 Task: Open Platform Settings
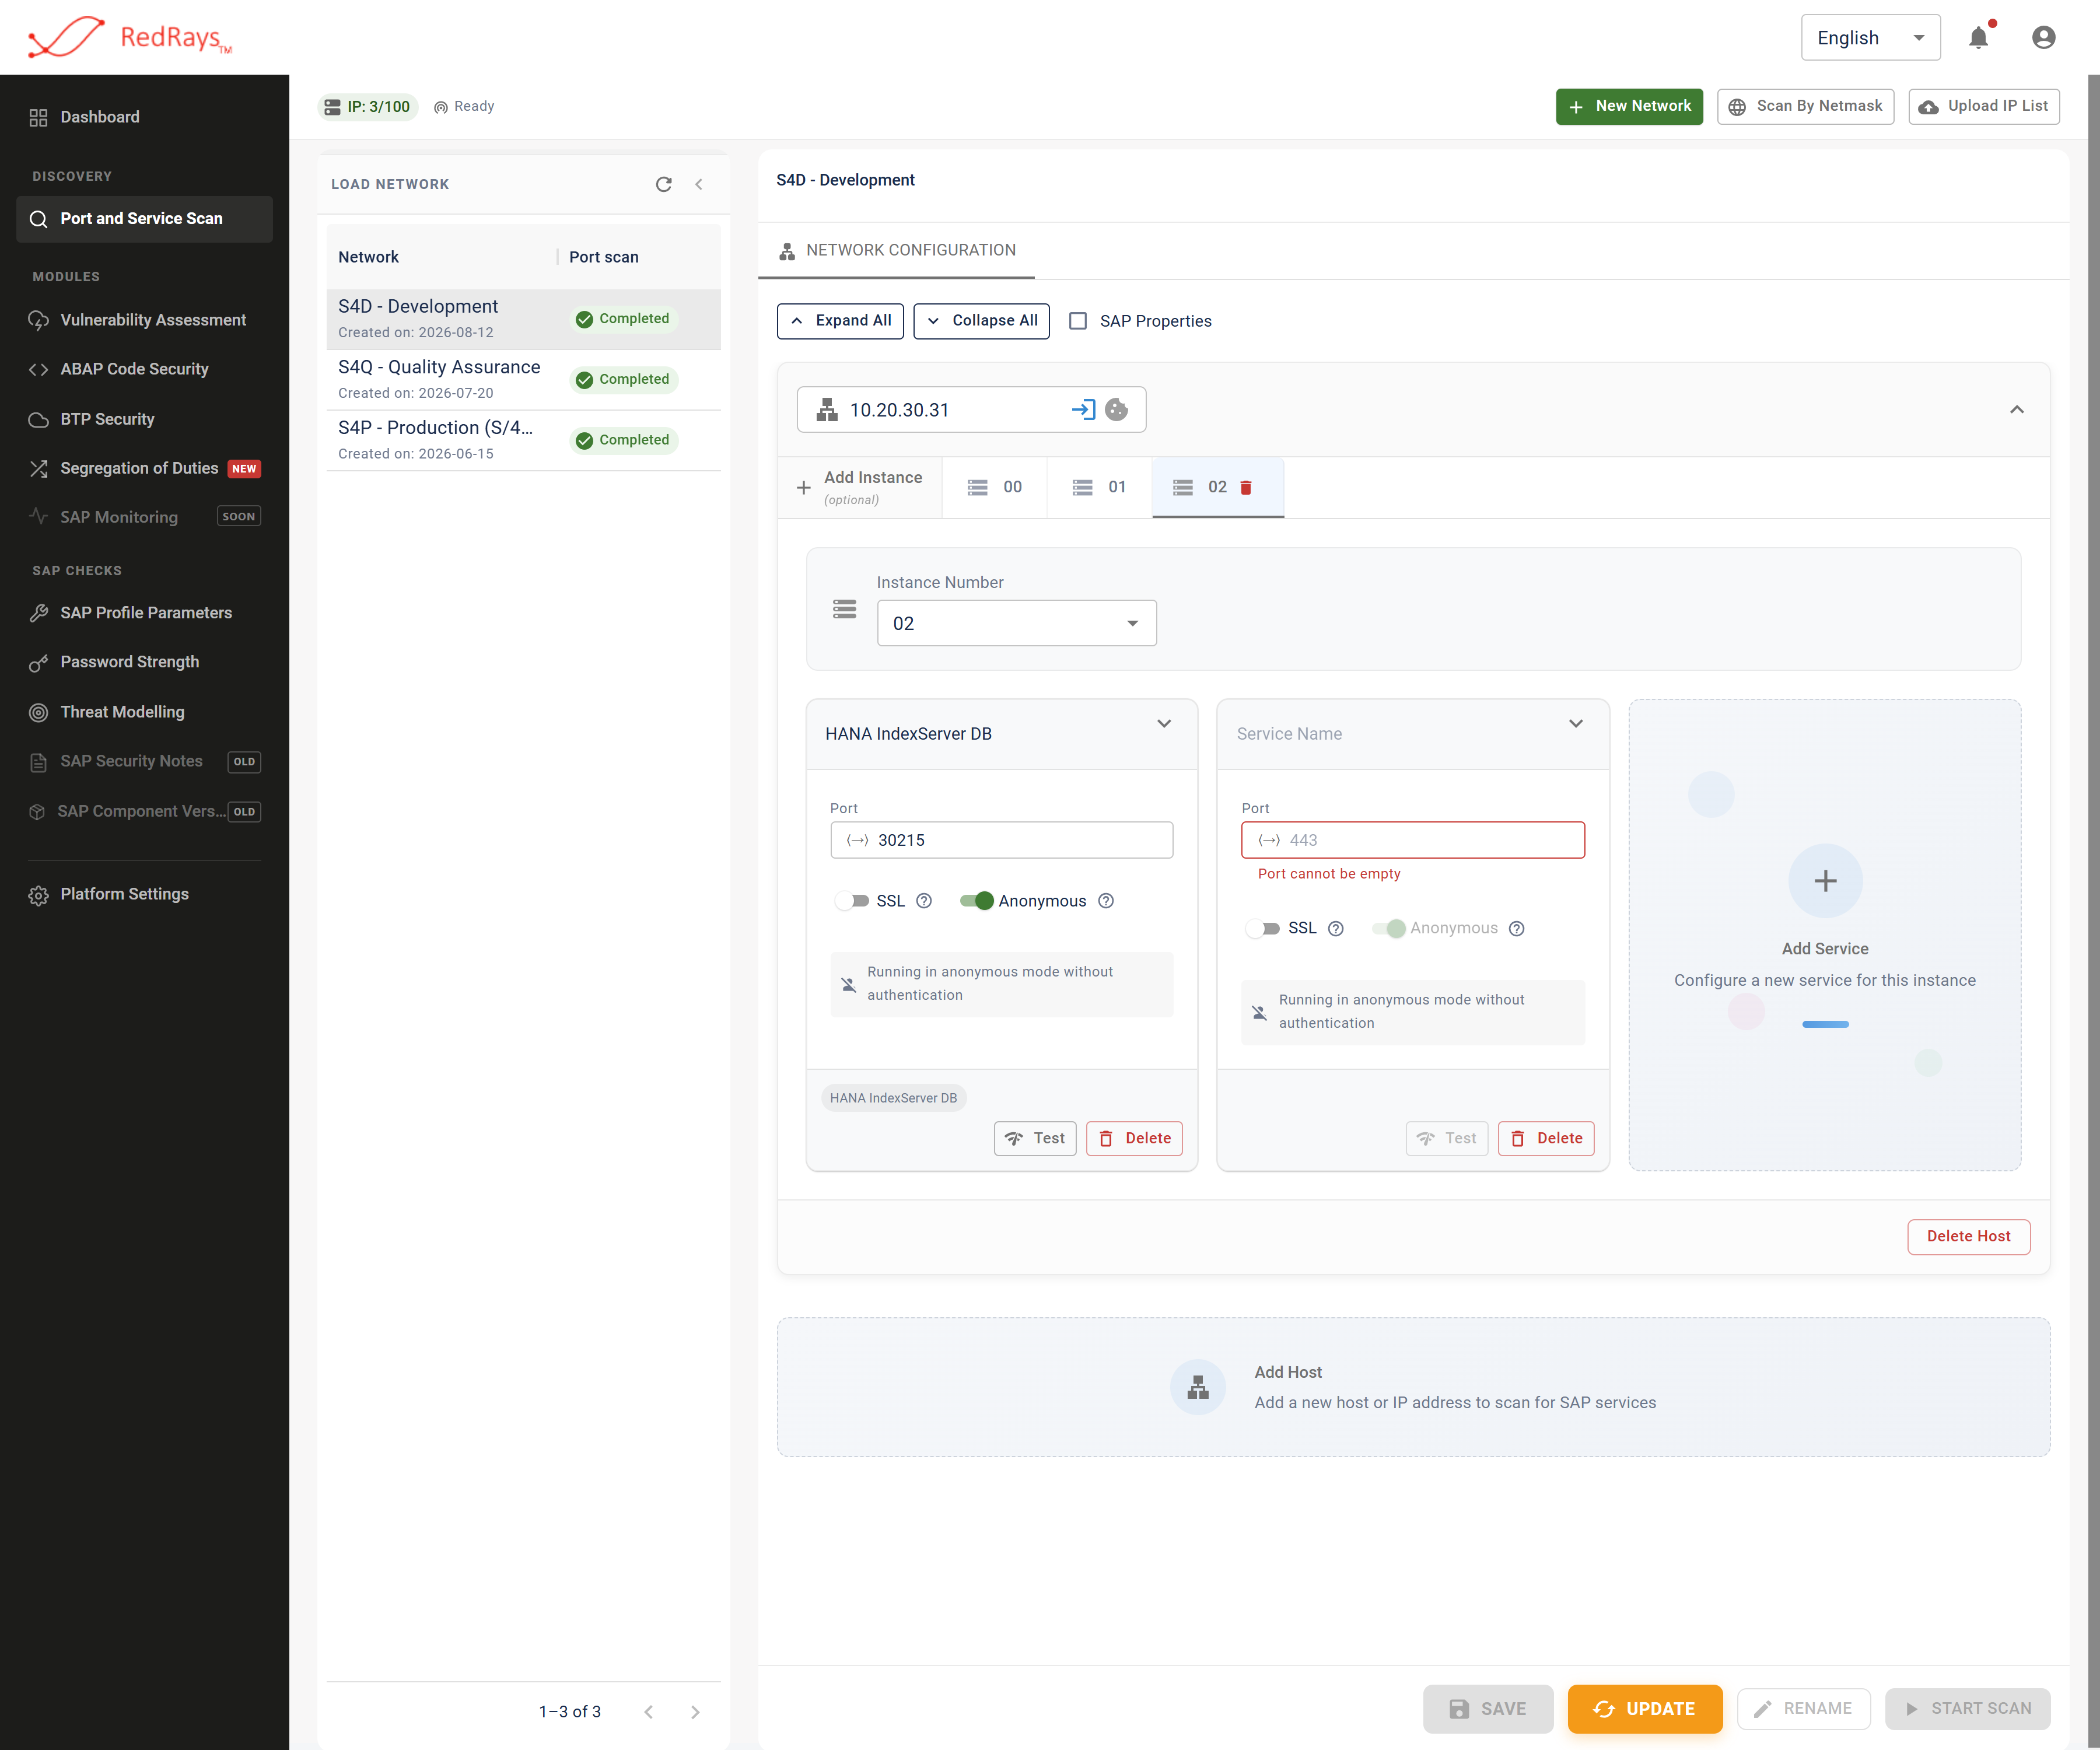144,894
